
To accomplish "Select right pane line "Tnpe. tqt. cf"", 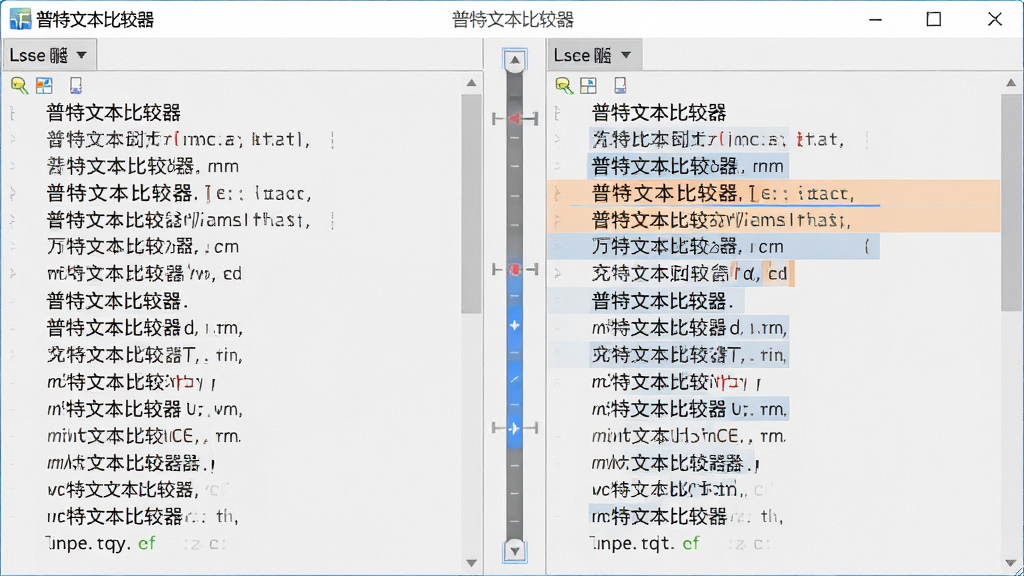I will 645,543.
